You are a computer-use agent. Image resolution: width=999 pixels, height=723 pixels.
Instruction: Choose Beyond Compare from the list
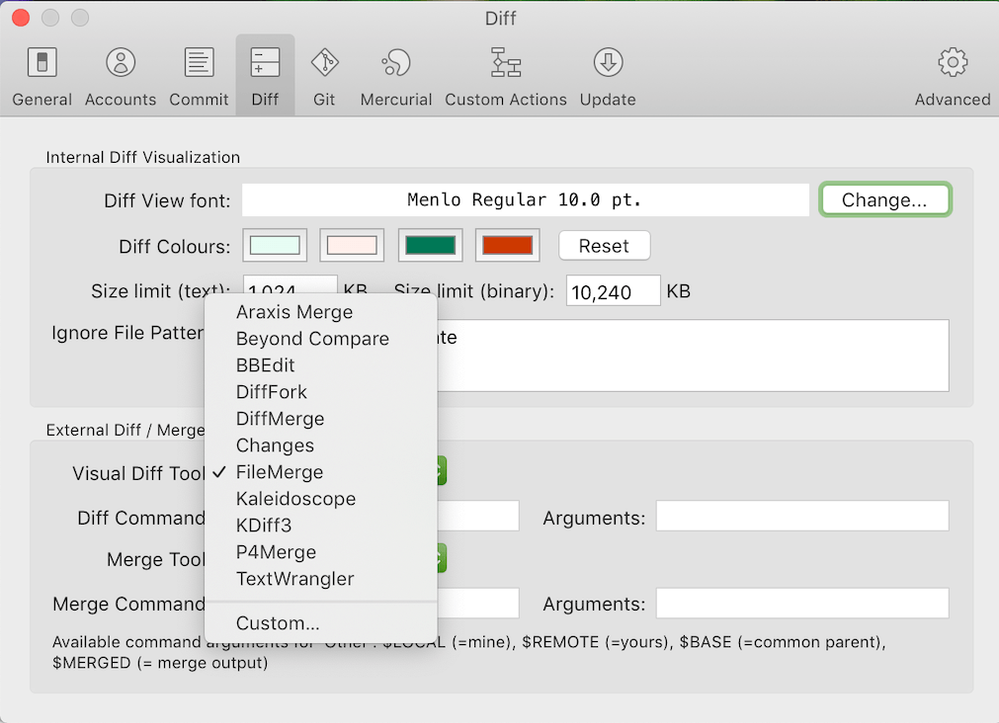click(x=321, y=339)
